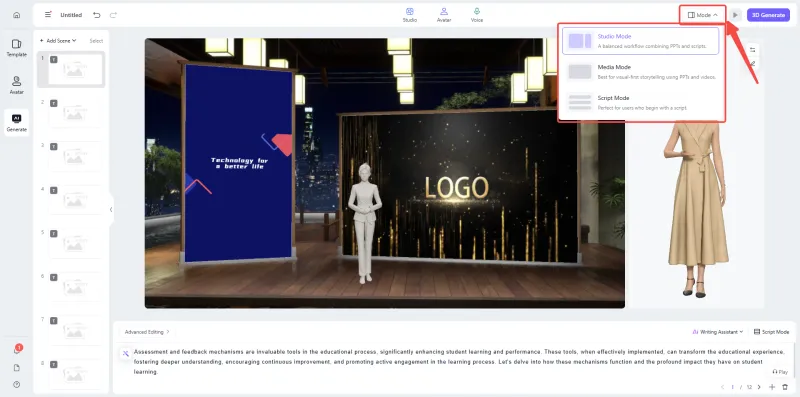Select scene 3 thumbnail in the list
This screenshot has height=397, width=800.
[75, 156]
